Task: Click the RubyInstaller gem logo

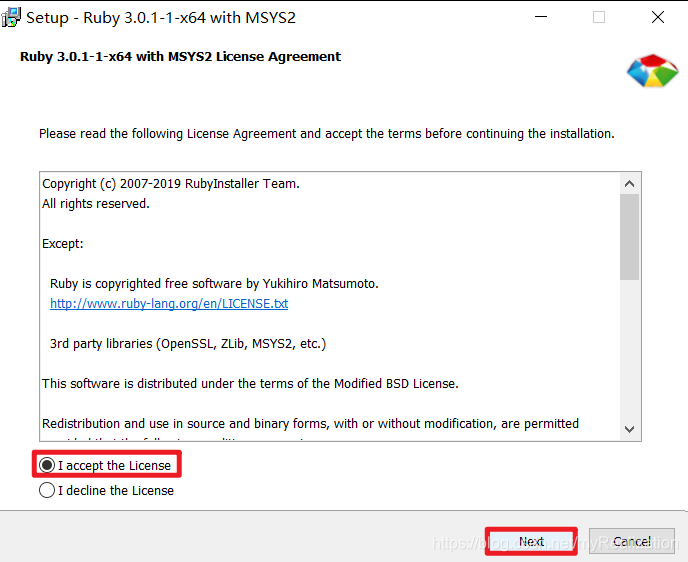Action: [652, 71]
